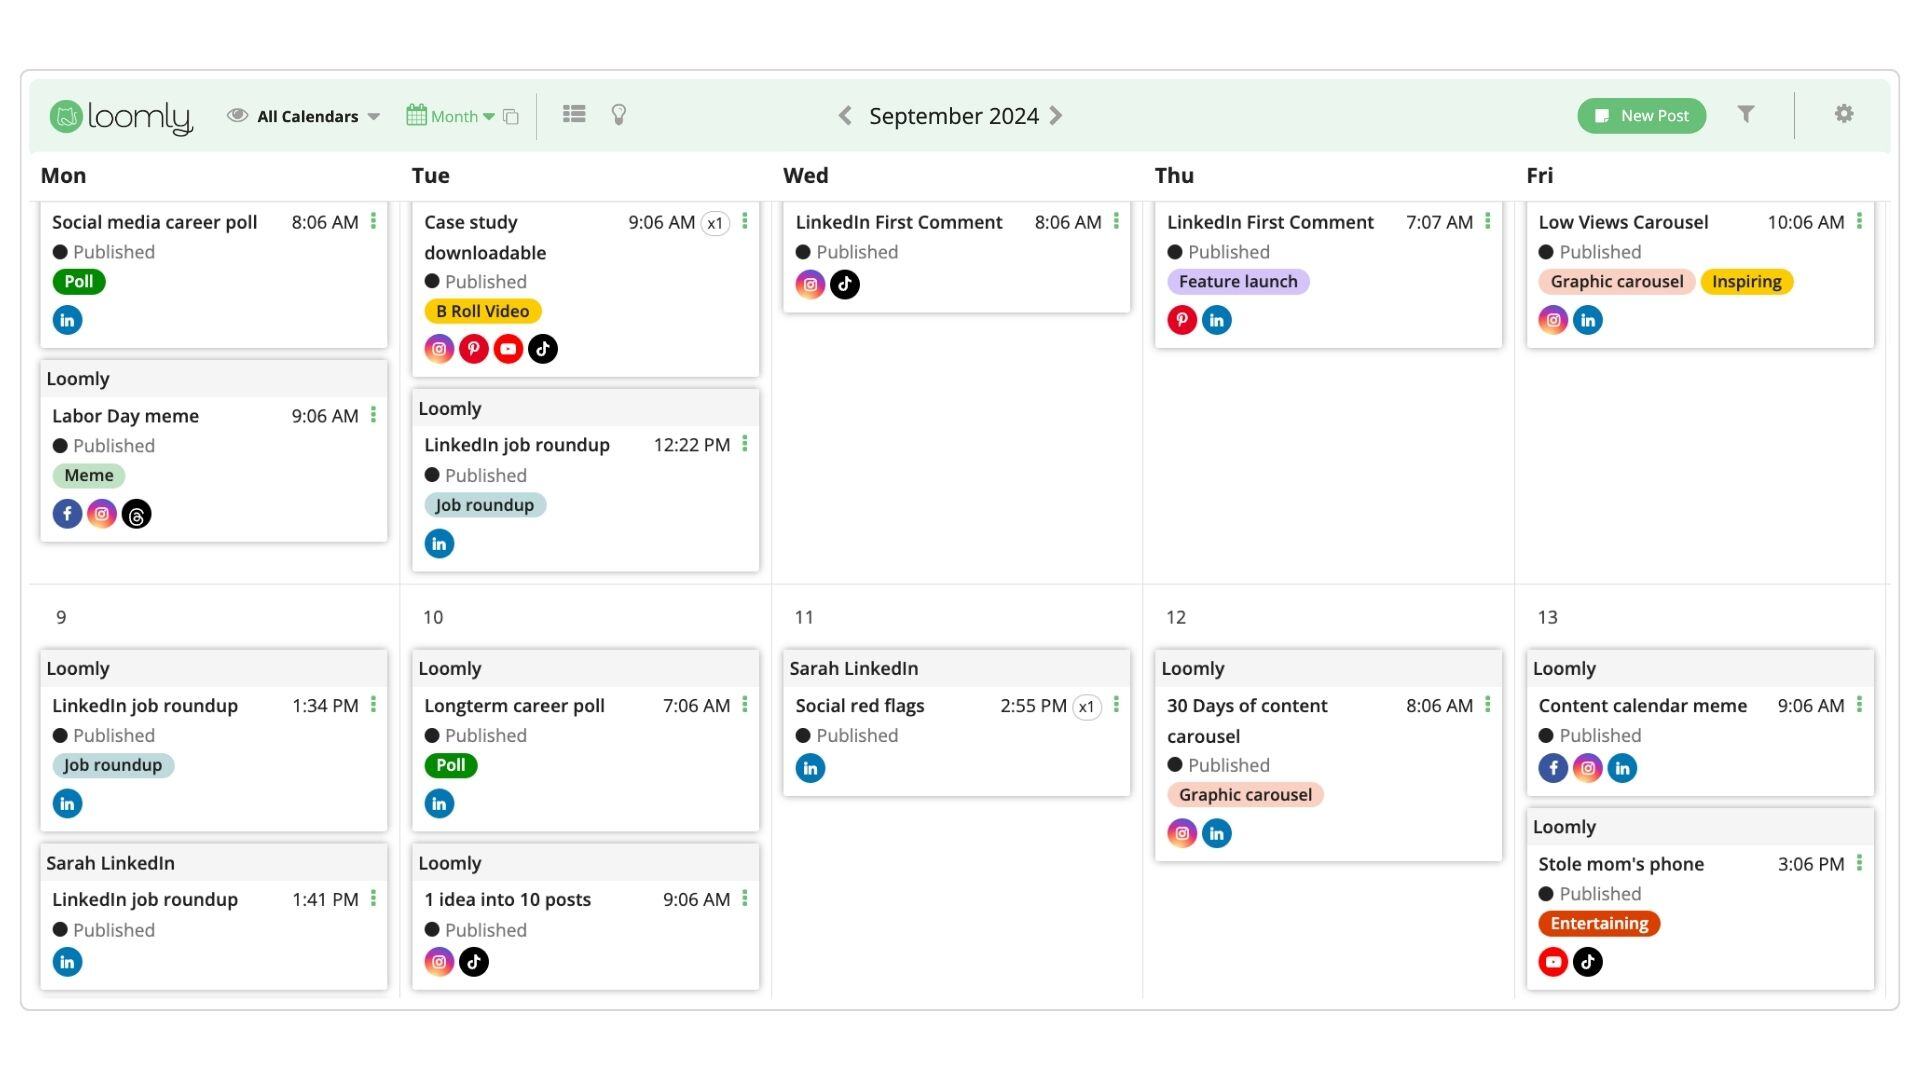The image size is (1920, 1080).
Task: Open the list view icon in toolbar
Action: coord(574,114)
